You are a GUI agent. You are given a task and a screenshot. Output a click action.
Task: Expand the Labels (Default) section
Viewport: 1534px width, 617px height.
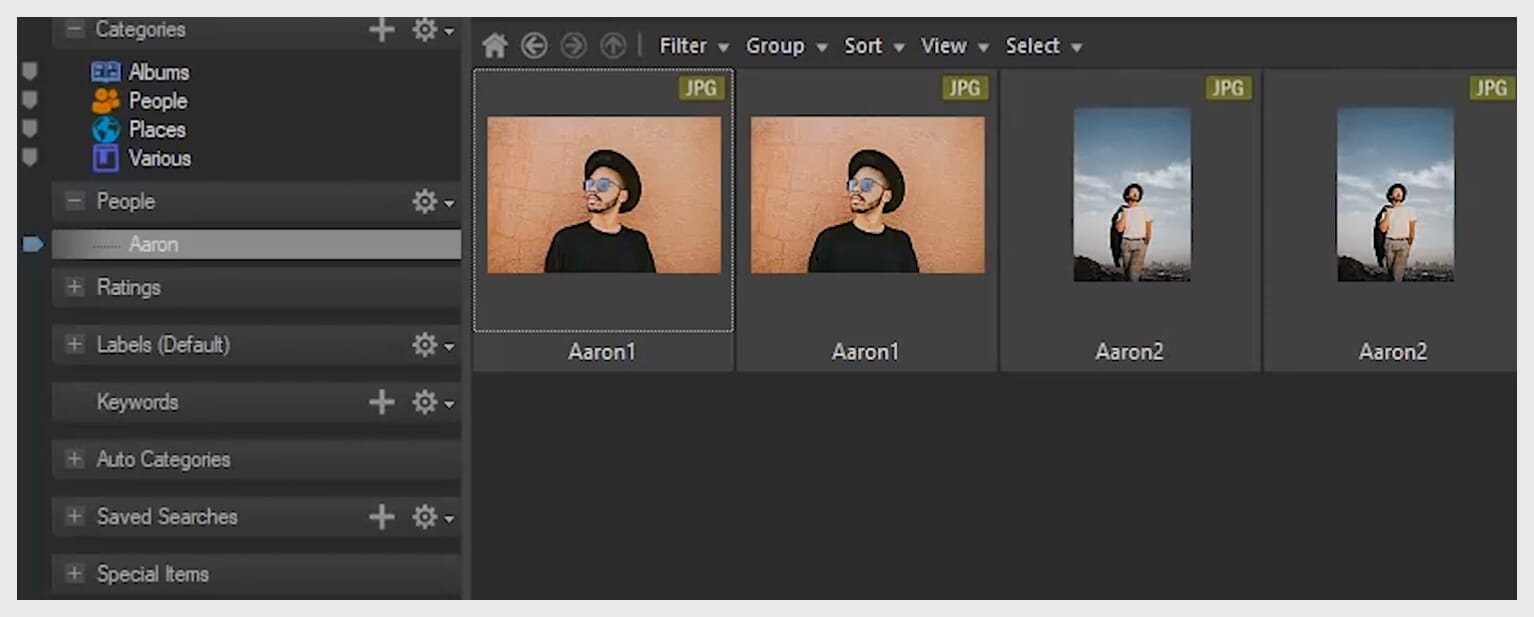point(74,345)
